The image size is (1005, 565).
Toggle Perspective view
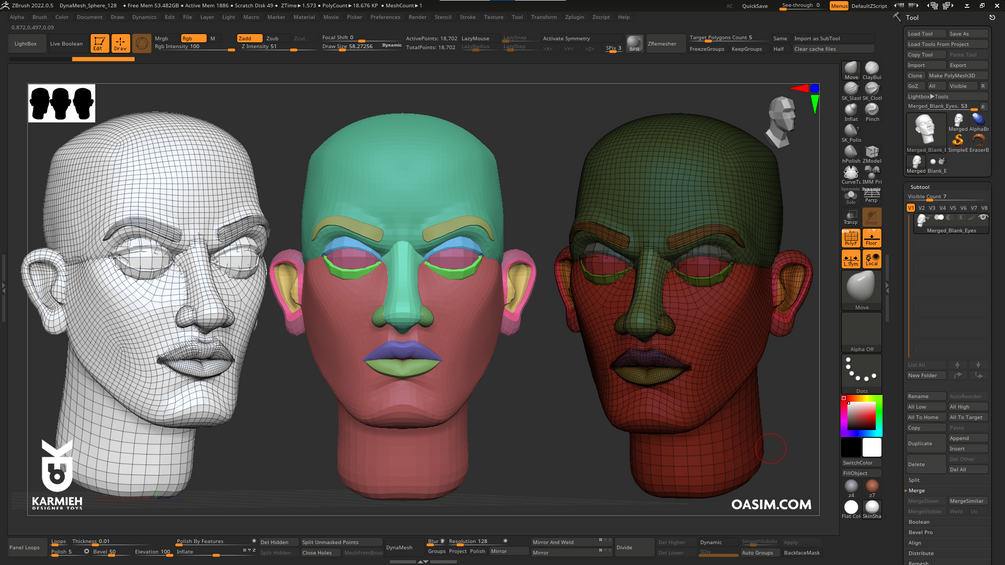pos(871,196)
